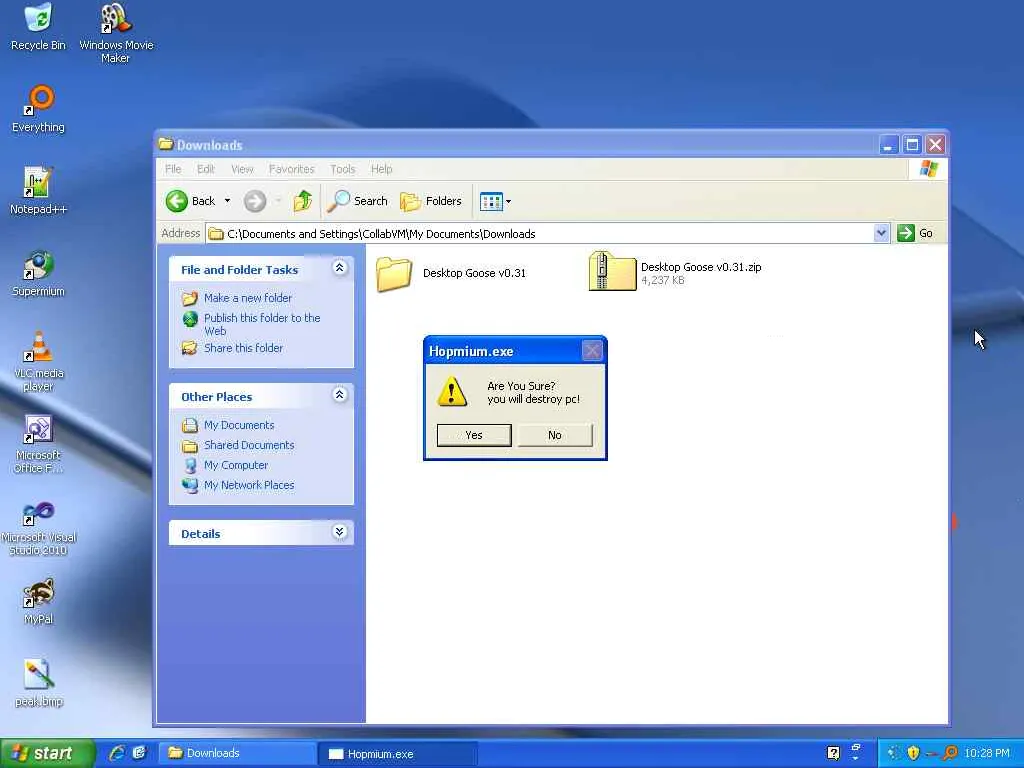Click the Back button in Downloads window
This screenshot has width=1024, height=768.
[190, 201]
